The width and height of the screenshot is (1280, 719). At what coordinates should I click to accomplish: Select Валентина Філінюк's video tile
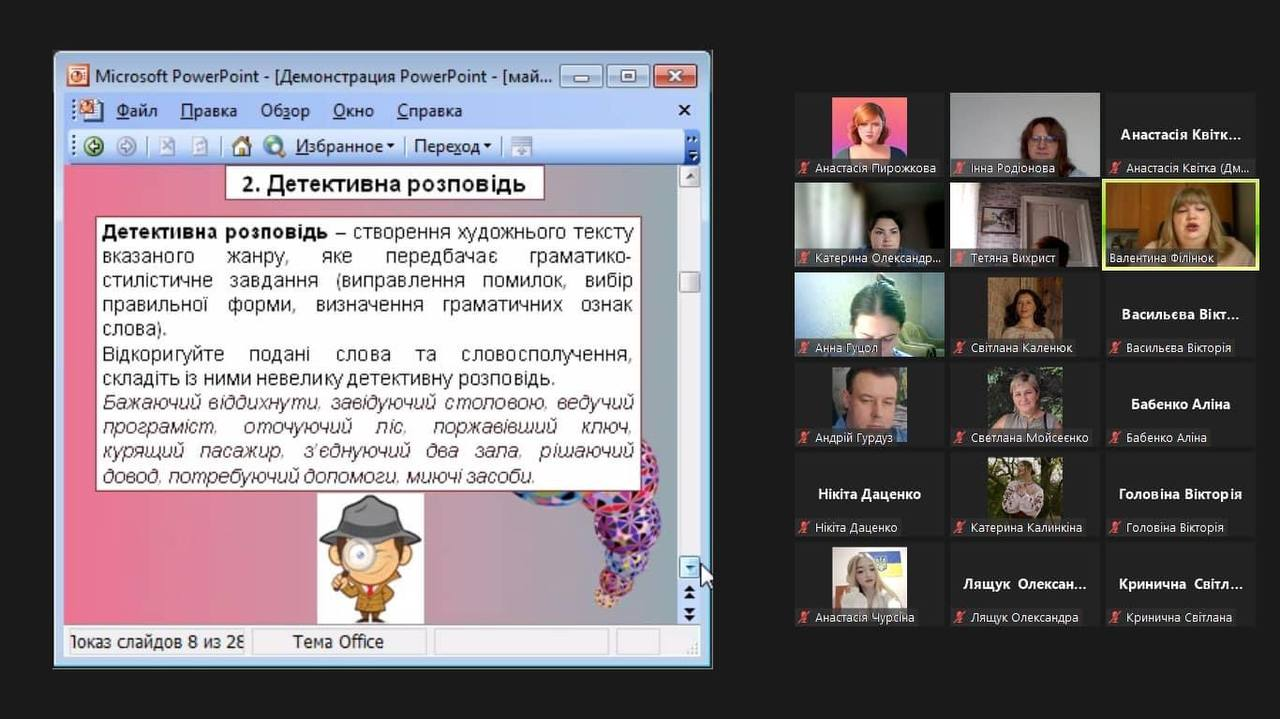click(x=1180, y=224)
